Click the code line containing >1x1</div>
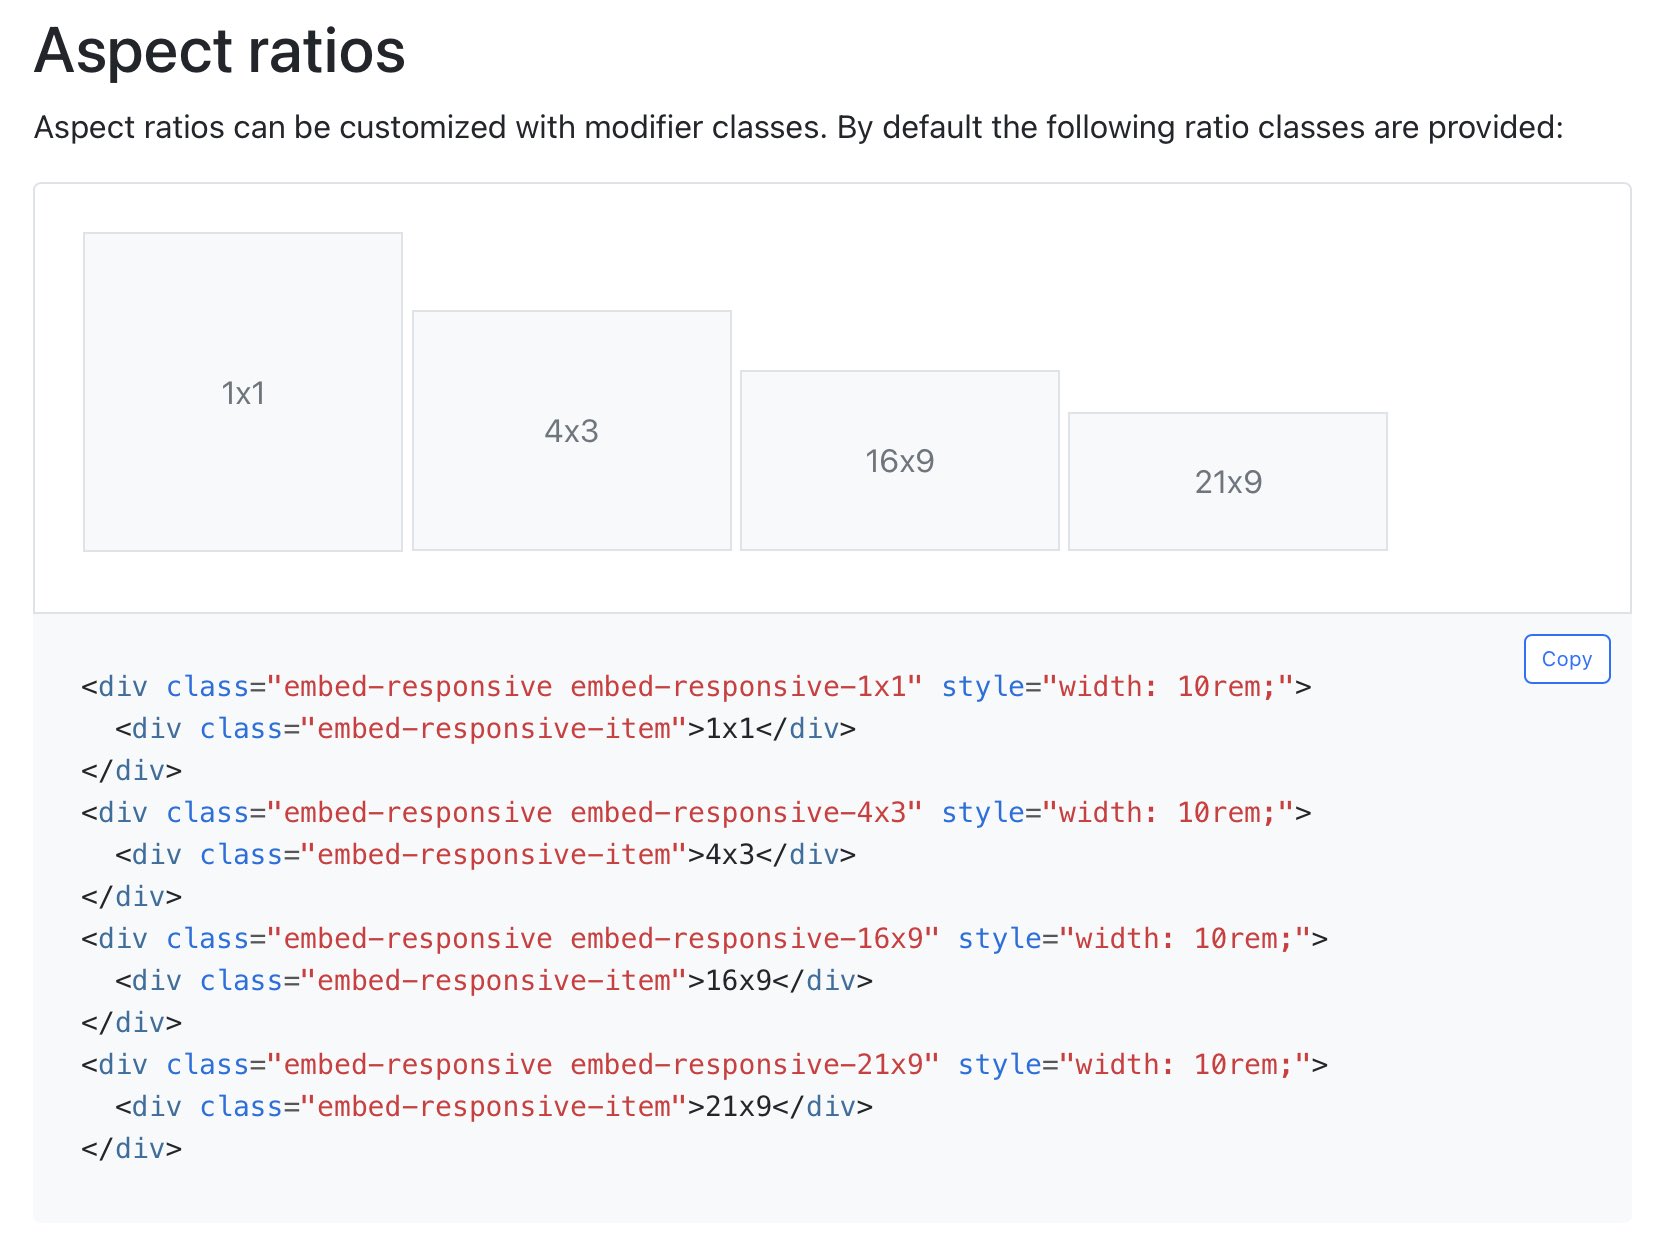 pyautogui.click(x=485, y=729)
